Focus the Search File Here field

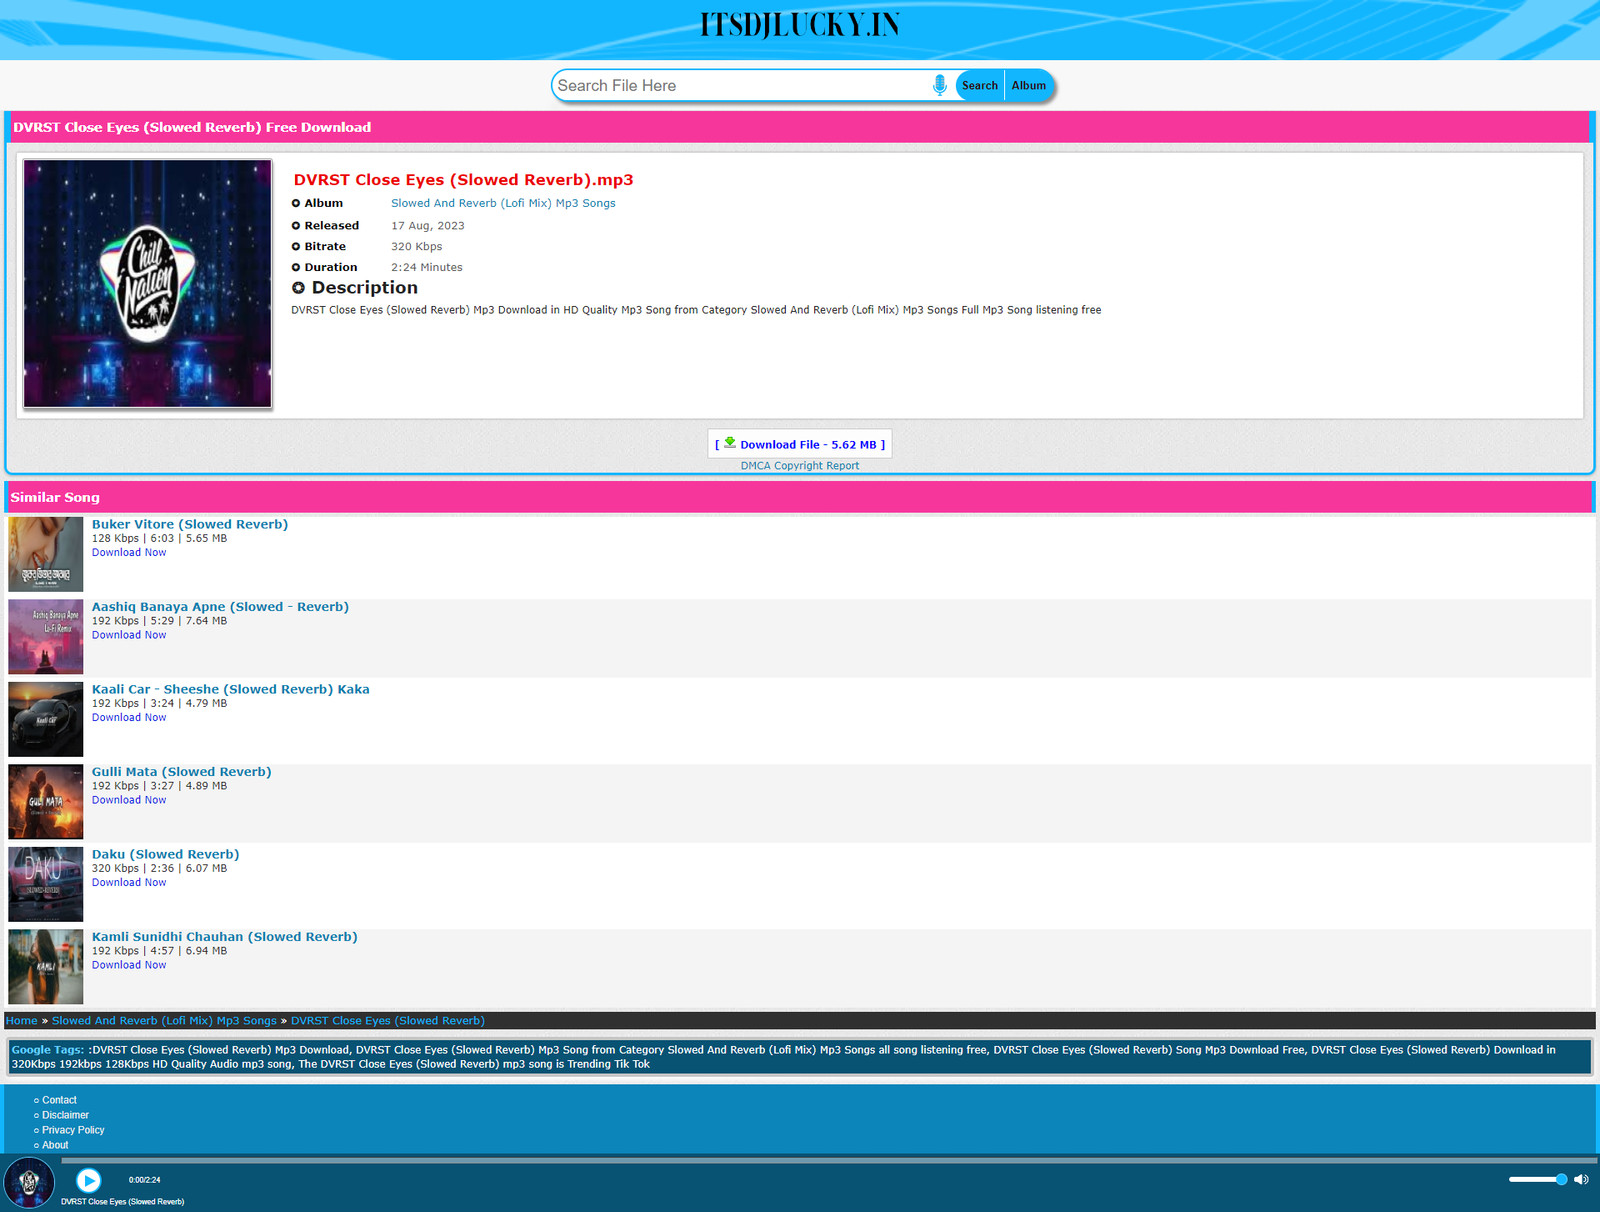click(740, 86)
